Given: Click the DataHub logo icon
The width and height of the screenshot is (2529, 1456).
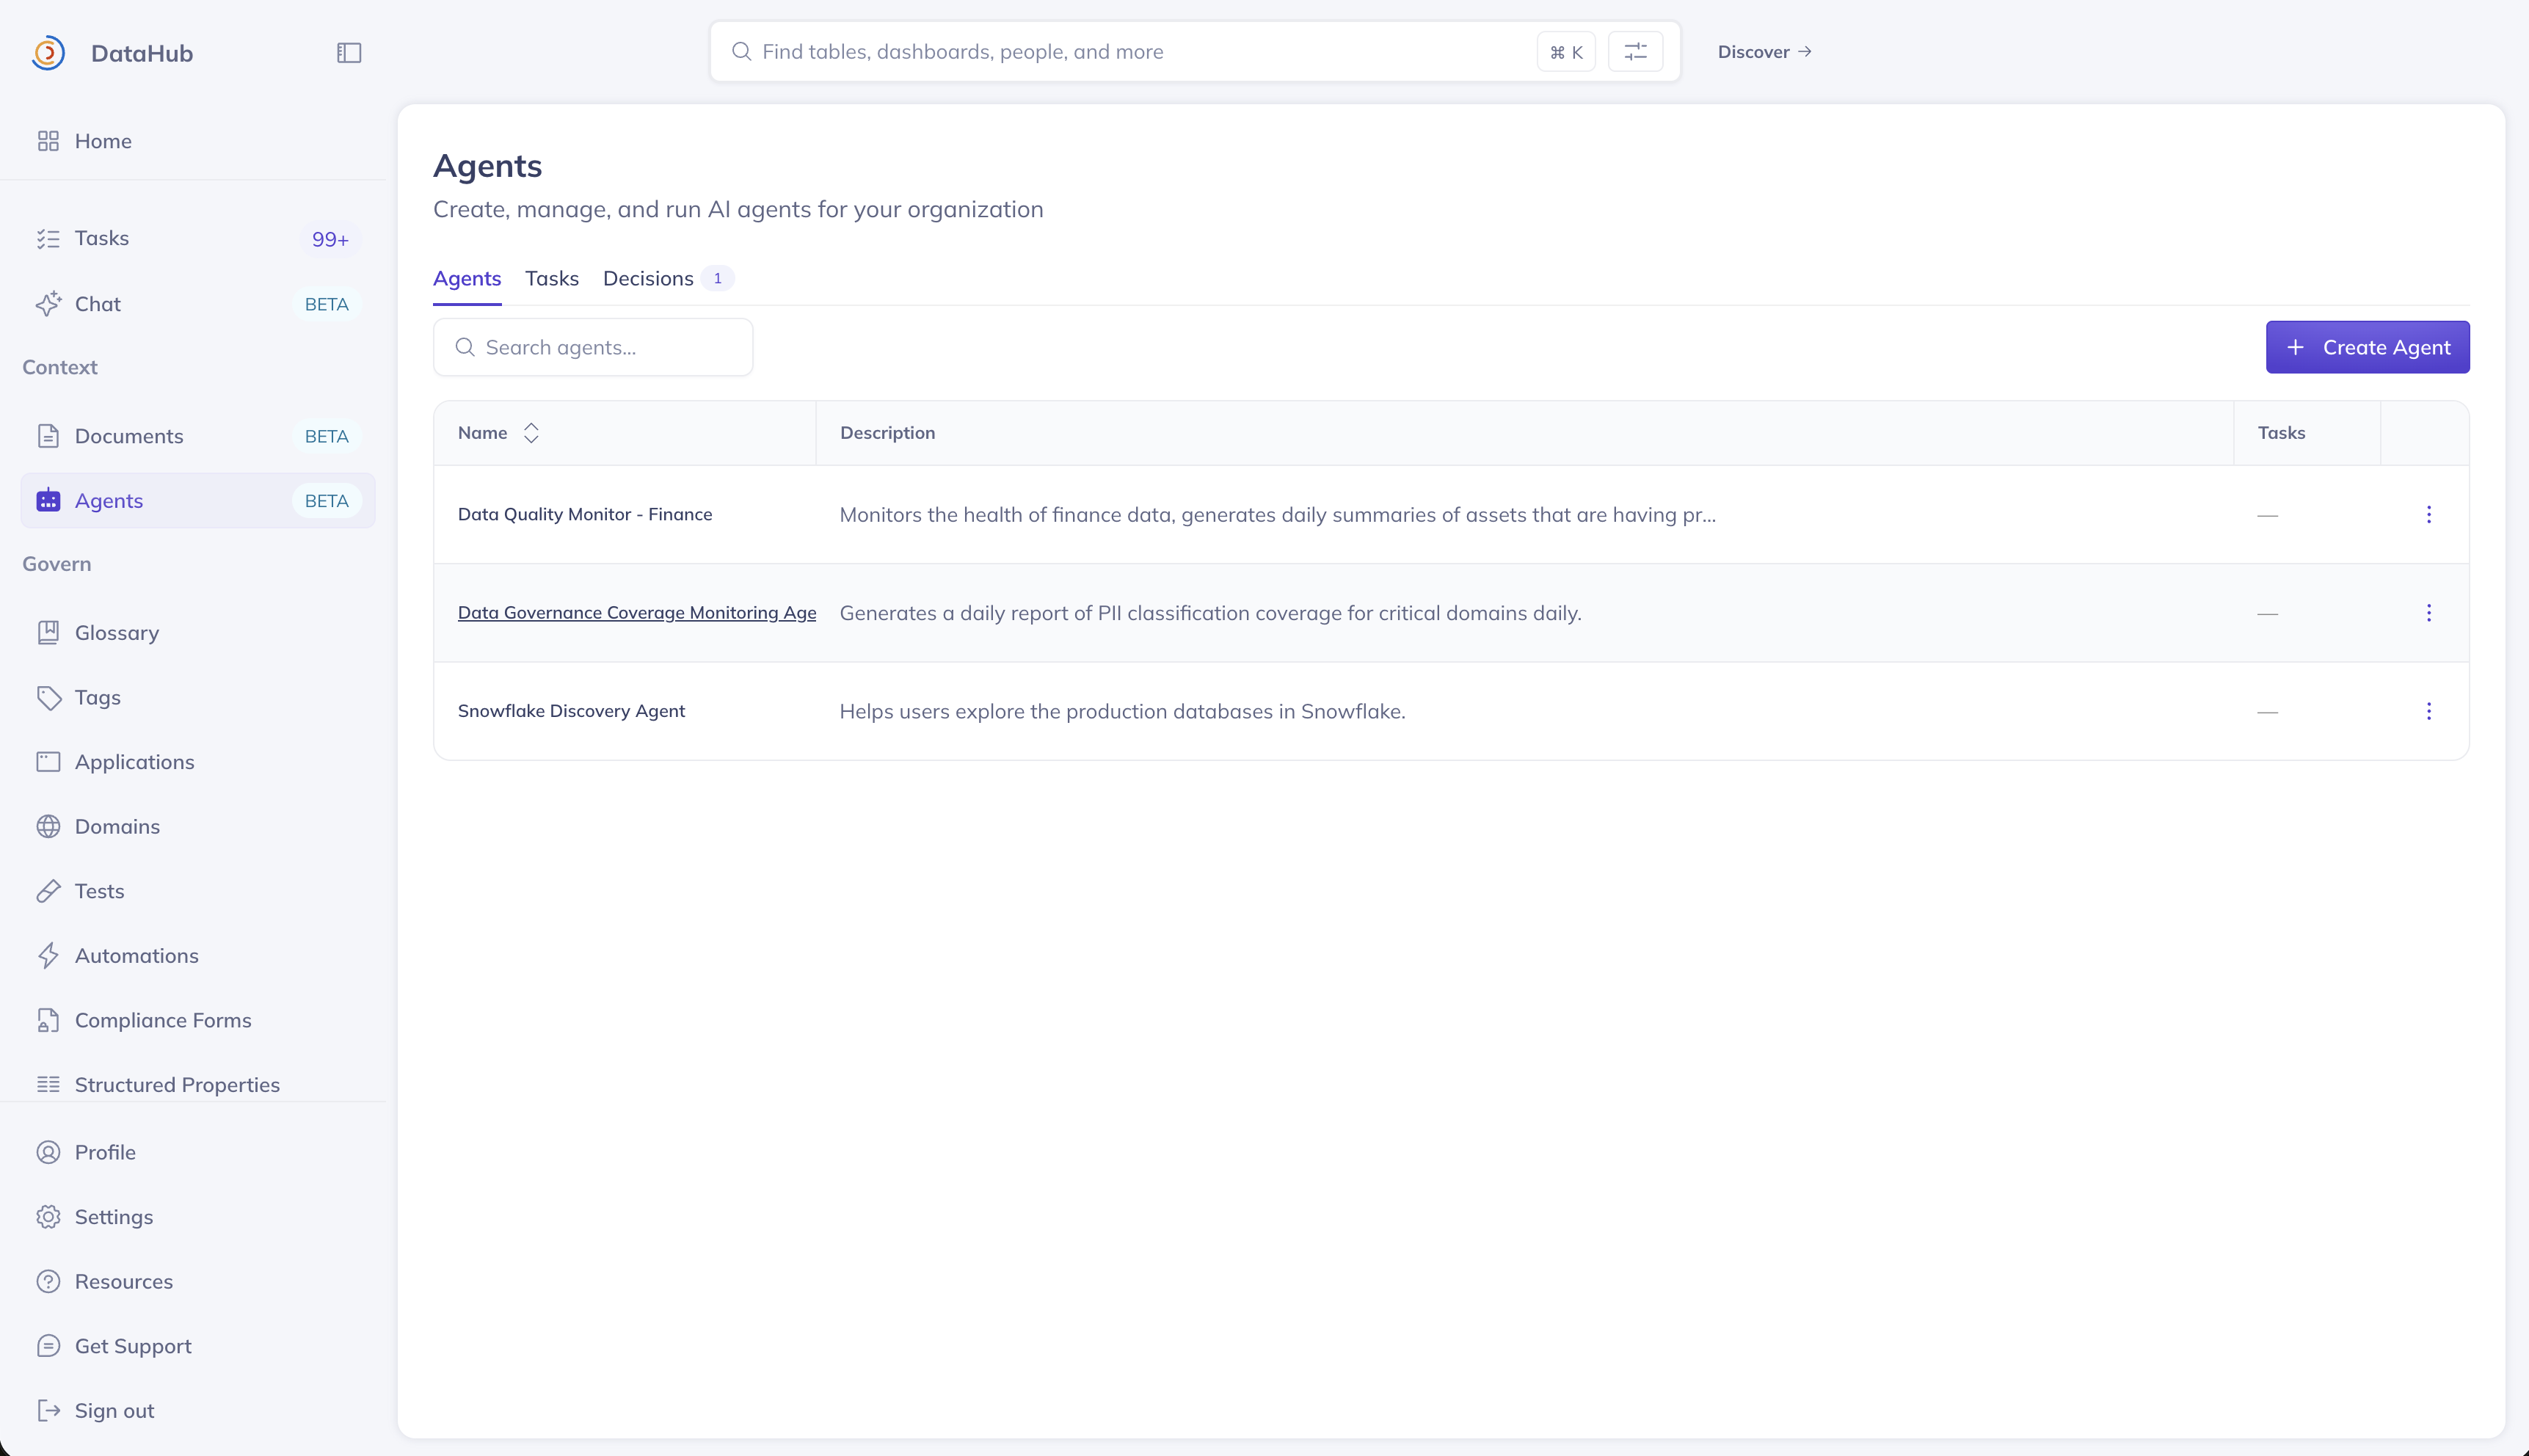Looking at the screenshot, I should coord(48,53).
